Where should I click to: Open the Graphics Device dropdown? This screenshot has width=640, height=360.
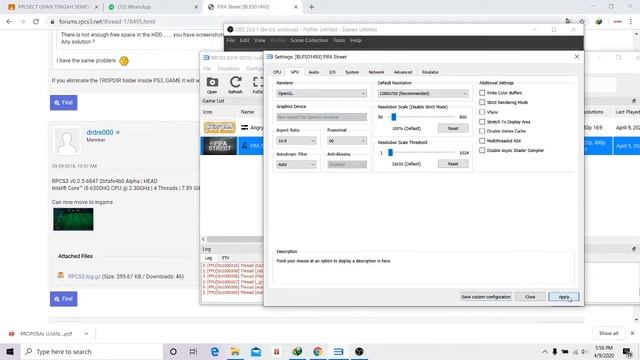[321, 117]
